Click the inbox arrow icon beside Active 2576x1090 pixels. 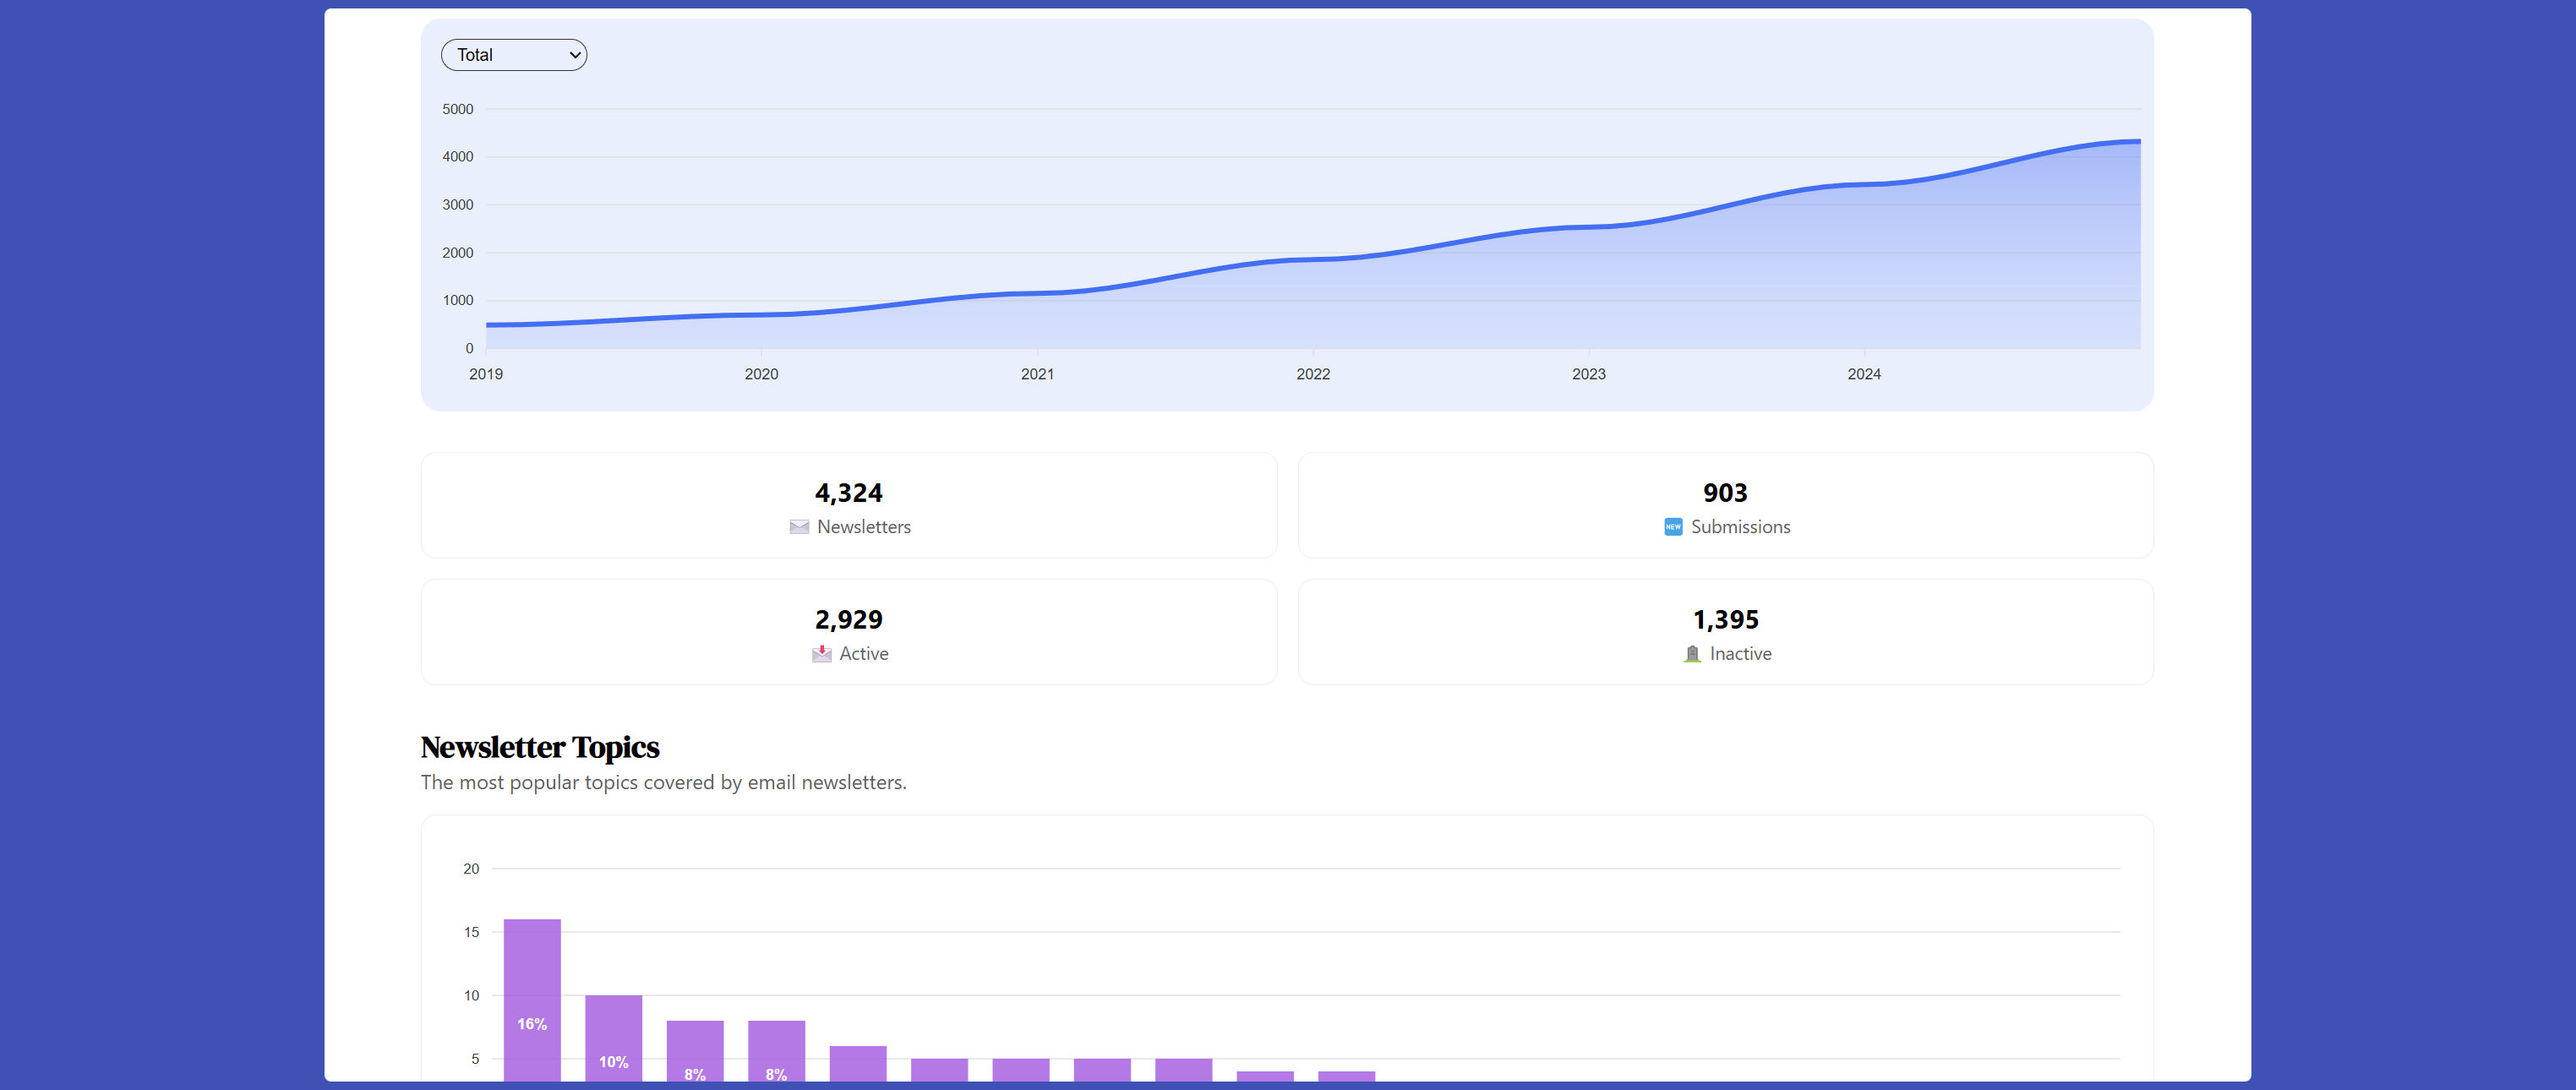pos(822,653)
